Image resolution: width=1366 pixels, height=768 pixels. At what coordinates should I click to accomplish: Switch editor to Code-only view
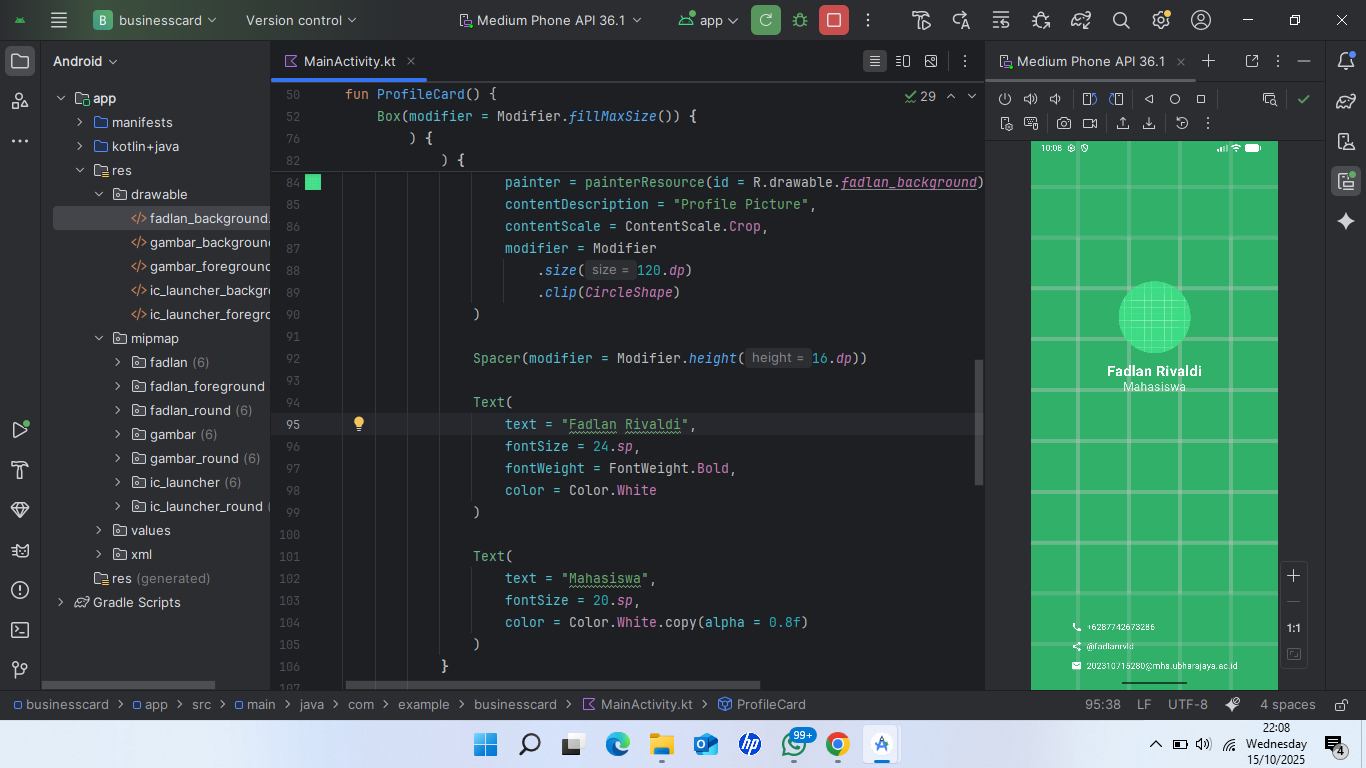click(x=875, y=61)
